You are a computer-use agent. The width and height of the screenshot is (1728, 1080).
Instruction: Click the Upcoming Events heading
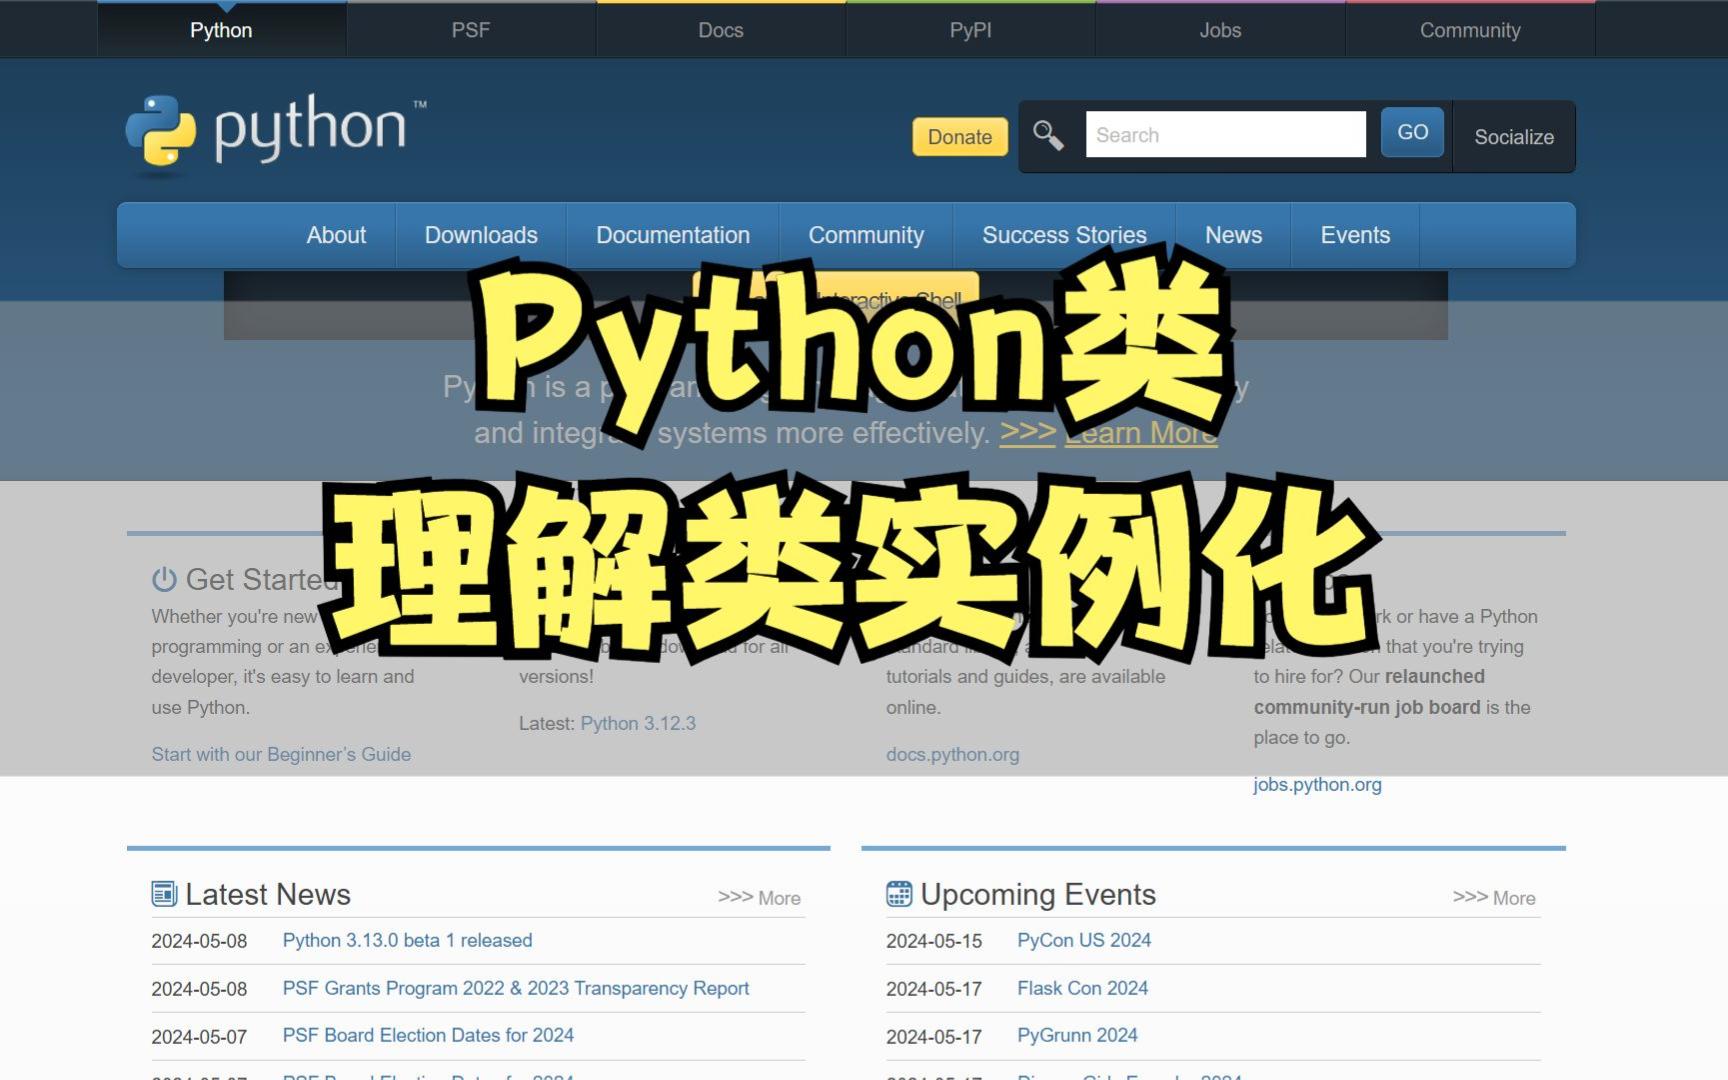1038,894
